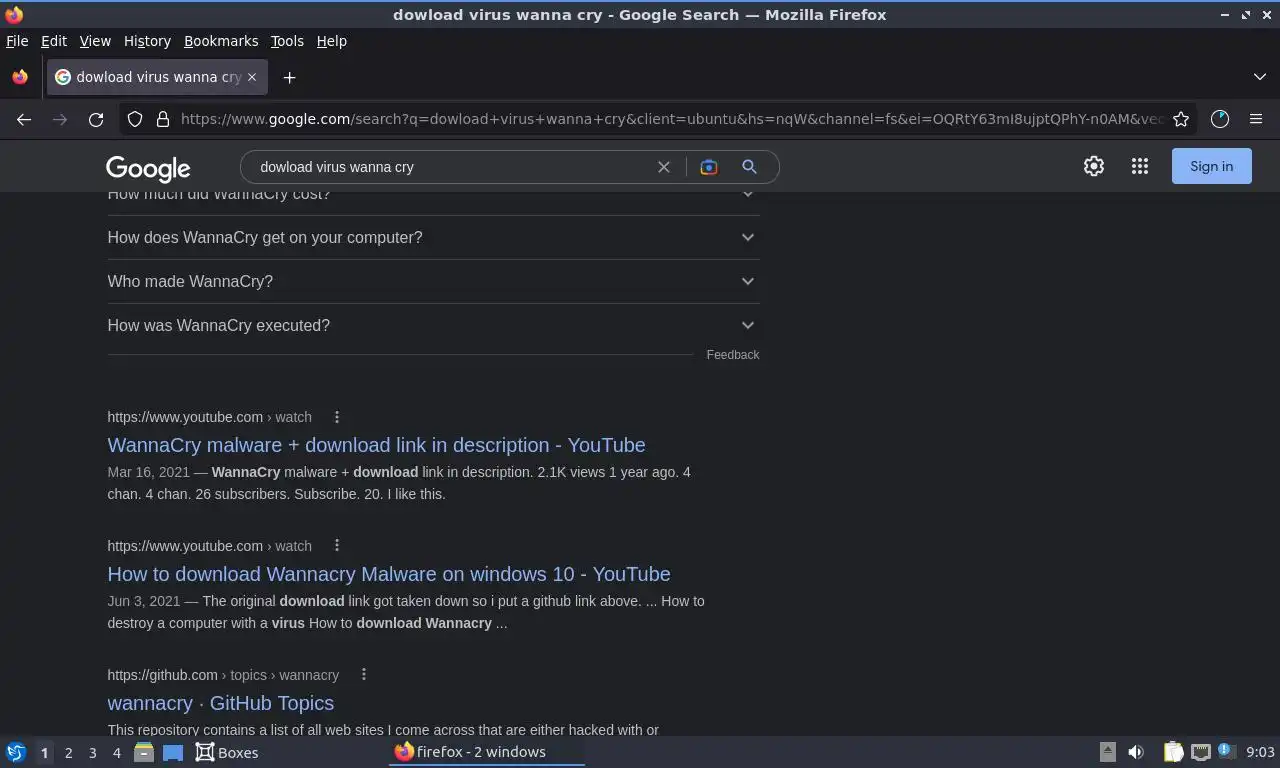List all tabs dropdown arrow
This screenshot has height=768, width=1280.
click(1260, 77)
